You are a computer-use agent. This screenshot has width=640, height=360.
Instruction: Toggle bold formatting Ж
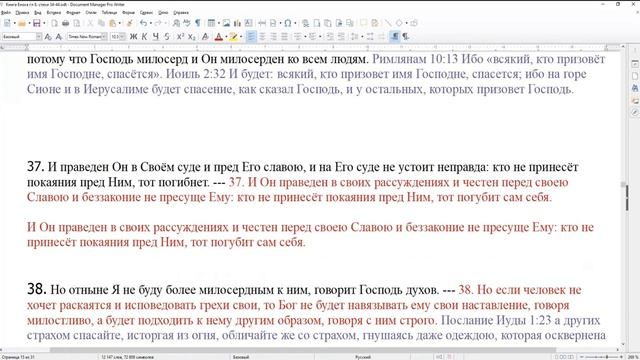133,37
